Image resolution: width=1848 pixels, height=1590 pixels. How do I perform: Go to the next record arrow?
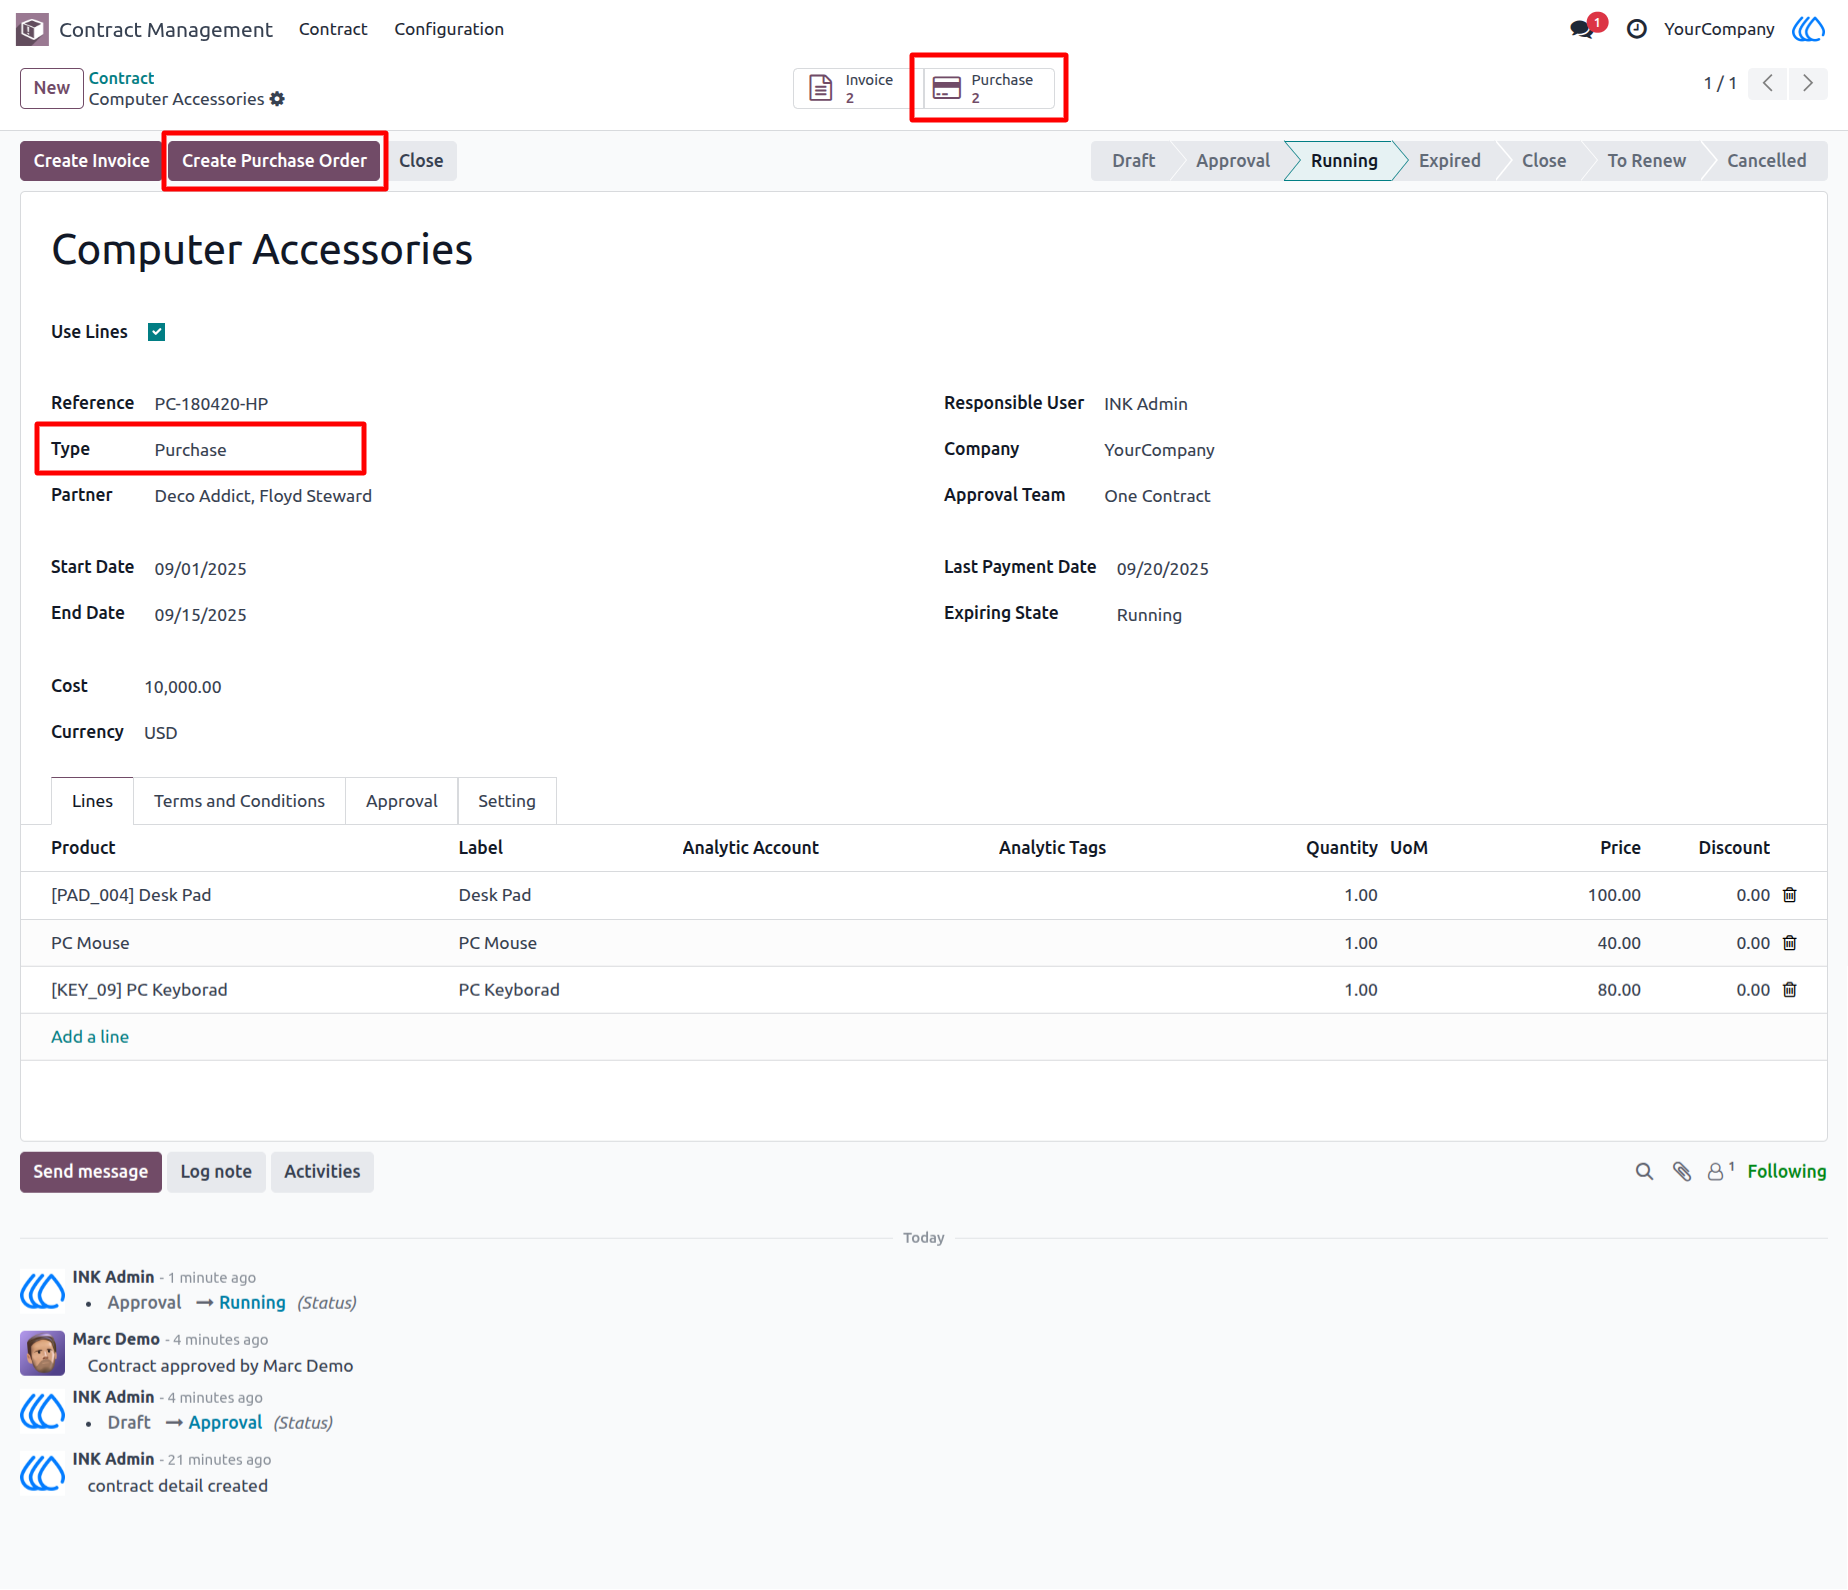pyautogui.click(x=1808, y=83)
